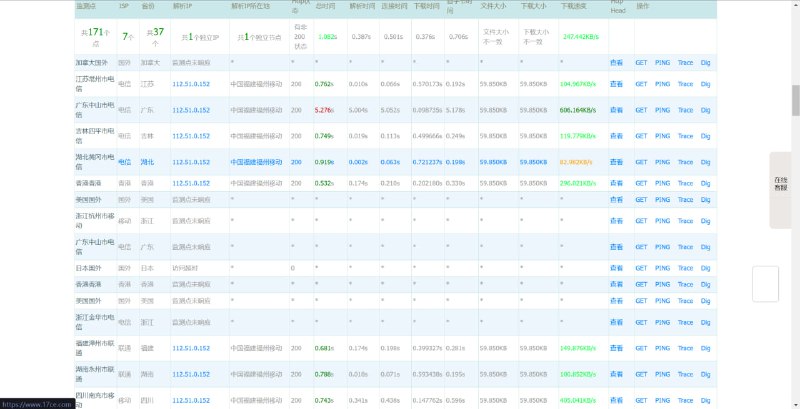Run Dig for the 四川南充市移动 node
The image size is (800, 409).
pyautogui.click(x=705, y=400)
